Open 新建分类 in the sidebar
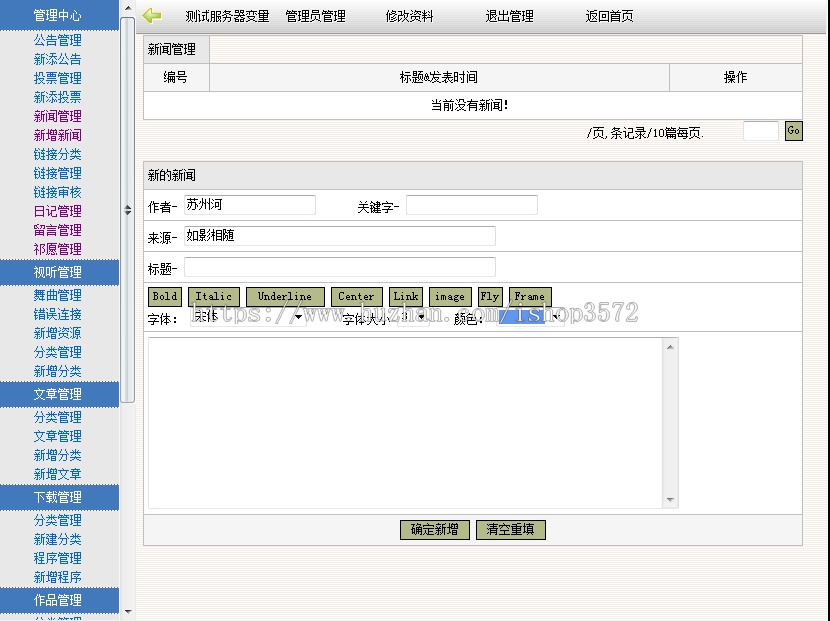 [57, 539]
